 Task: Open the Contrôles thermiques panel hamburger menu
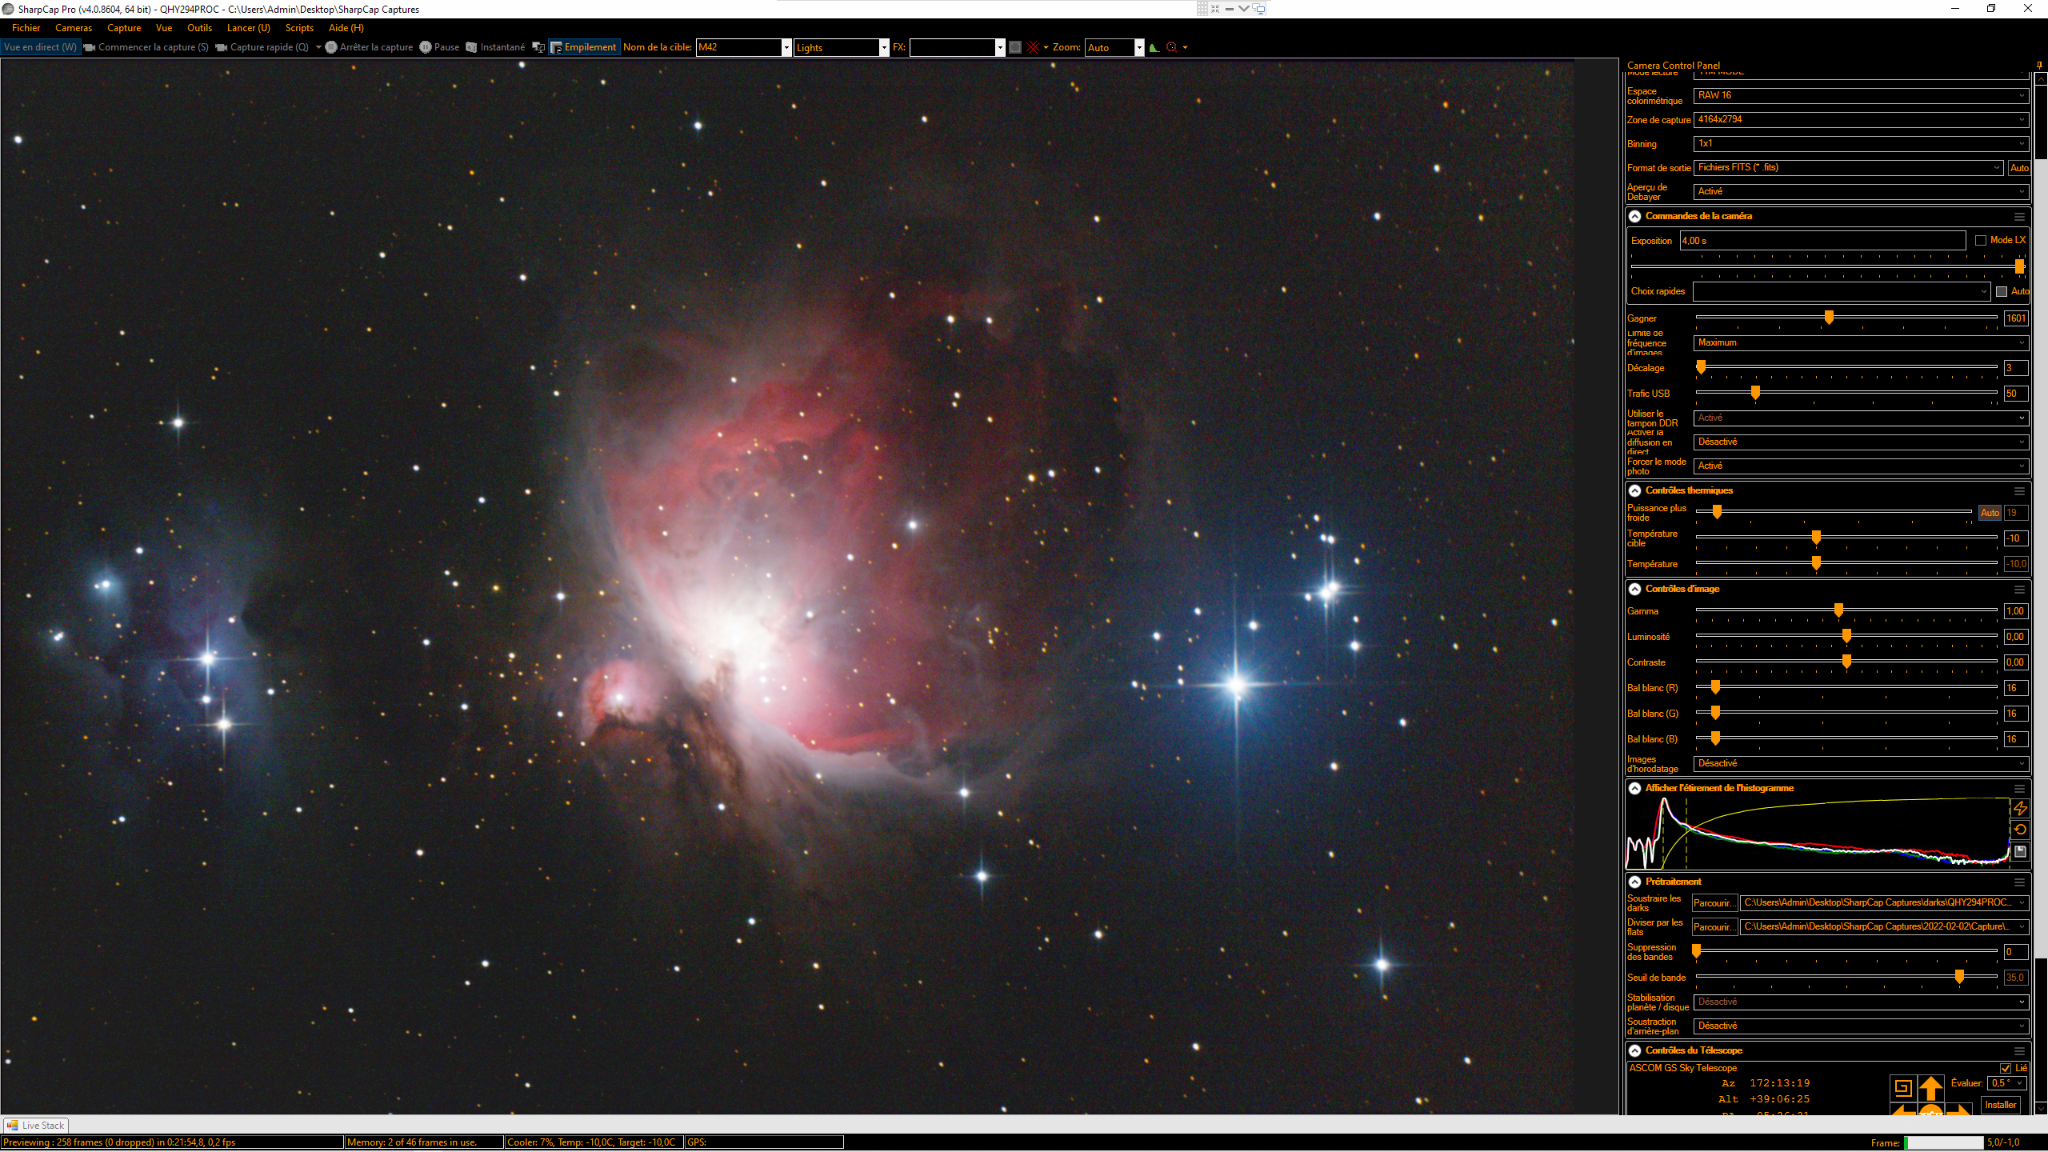(x=2019, y=491)
